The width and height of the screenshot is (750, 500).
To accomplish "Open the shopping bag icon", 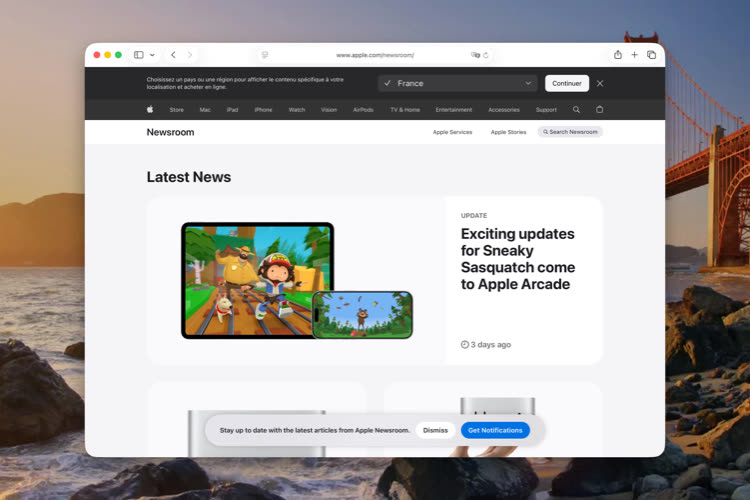I will (599, 110).
